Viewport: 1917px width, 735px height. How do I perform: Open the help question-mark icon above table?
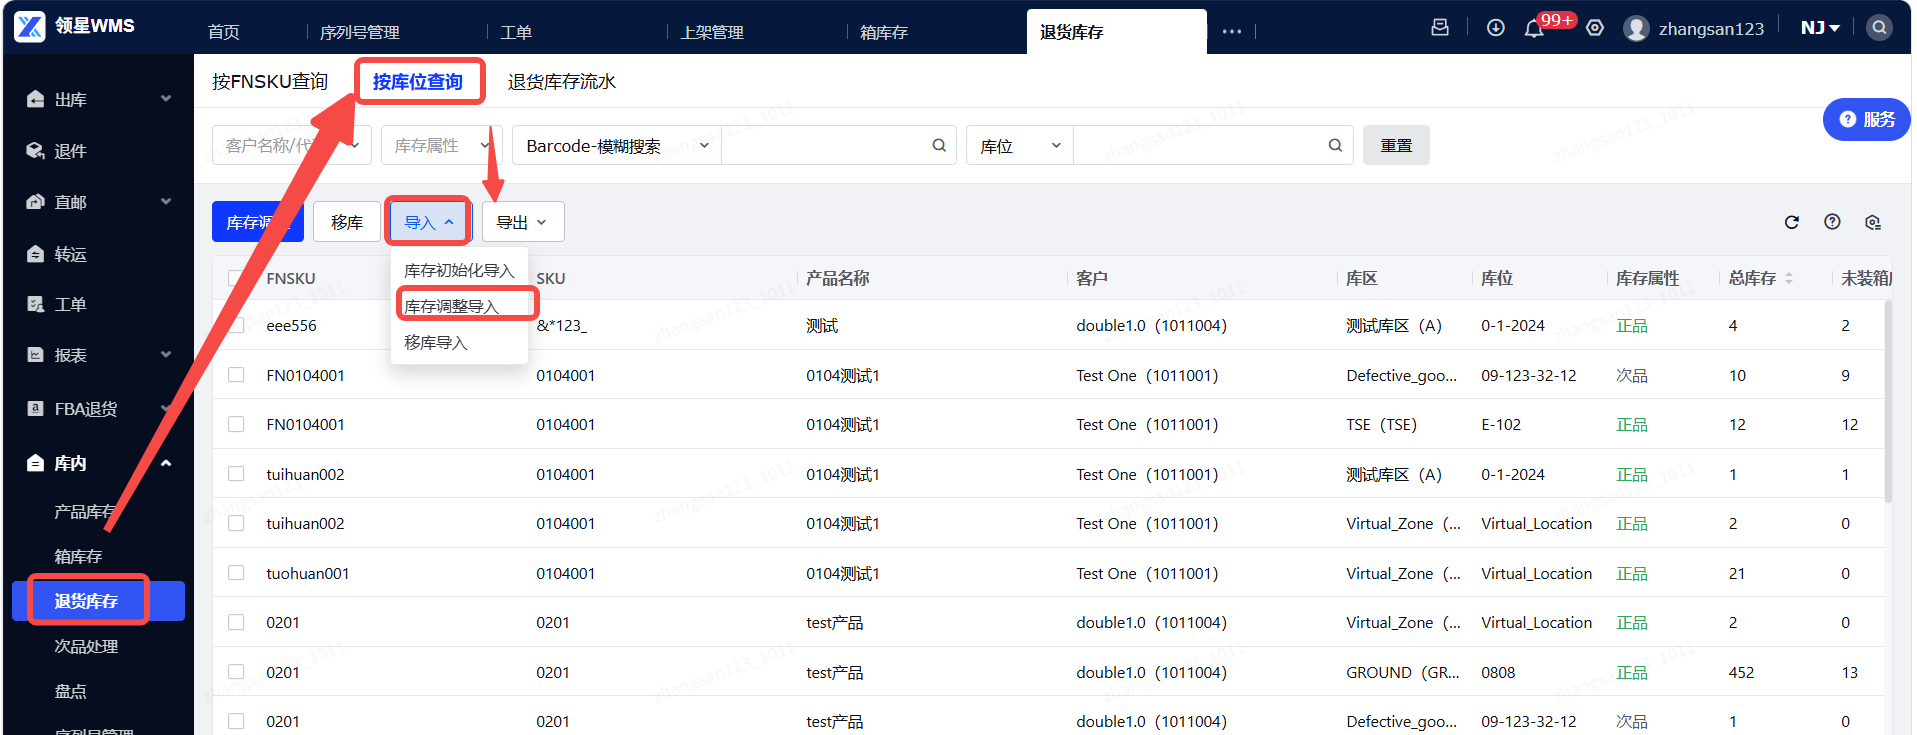pos(1832,222)
